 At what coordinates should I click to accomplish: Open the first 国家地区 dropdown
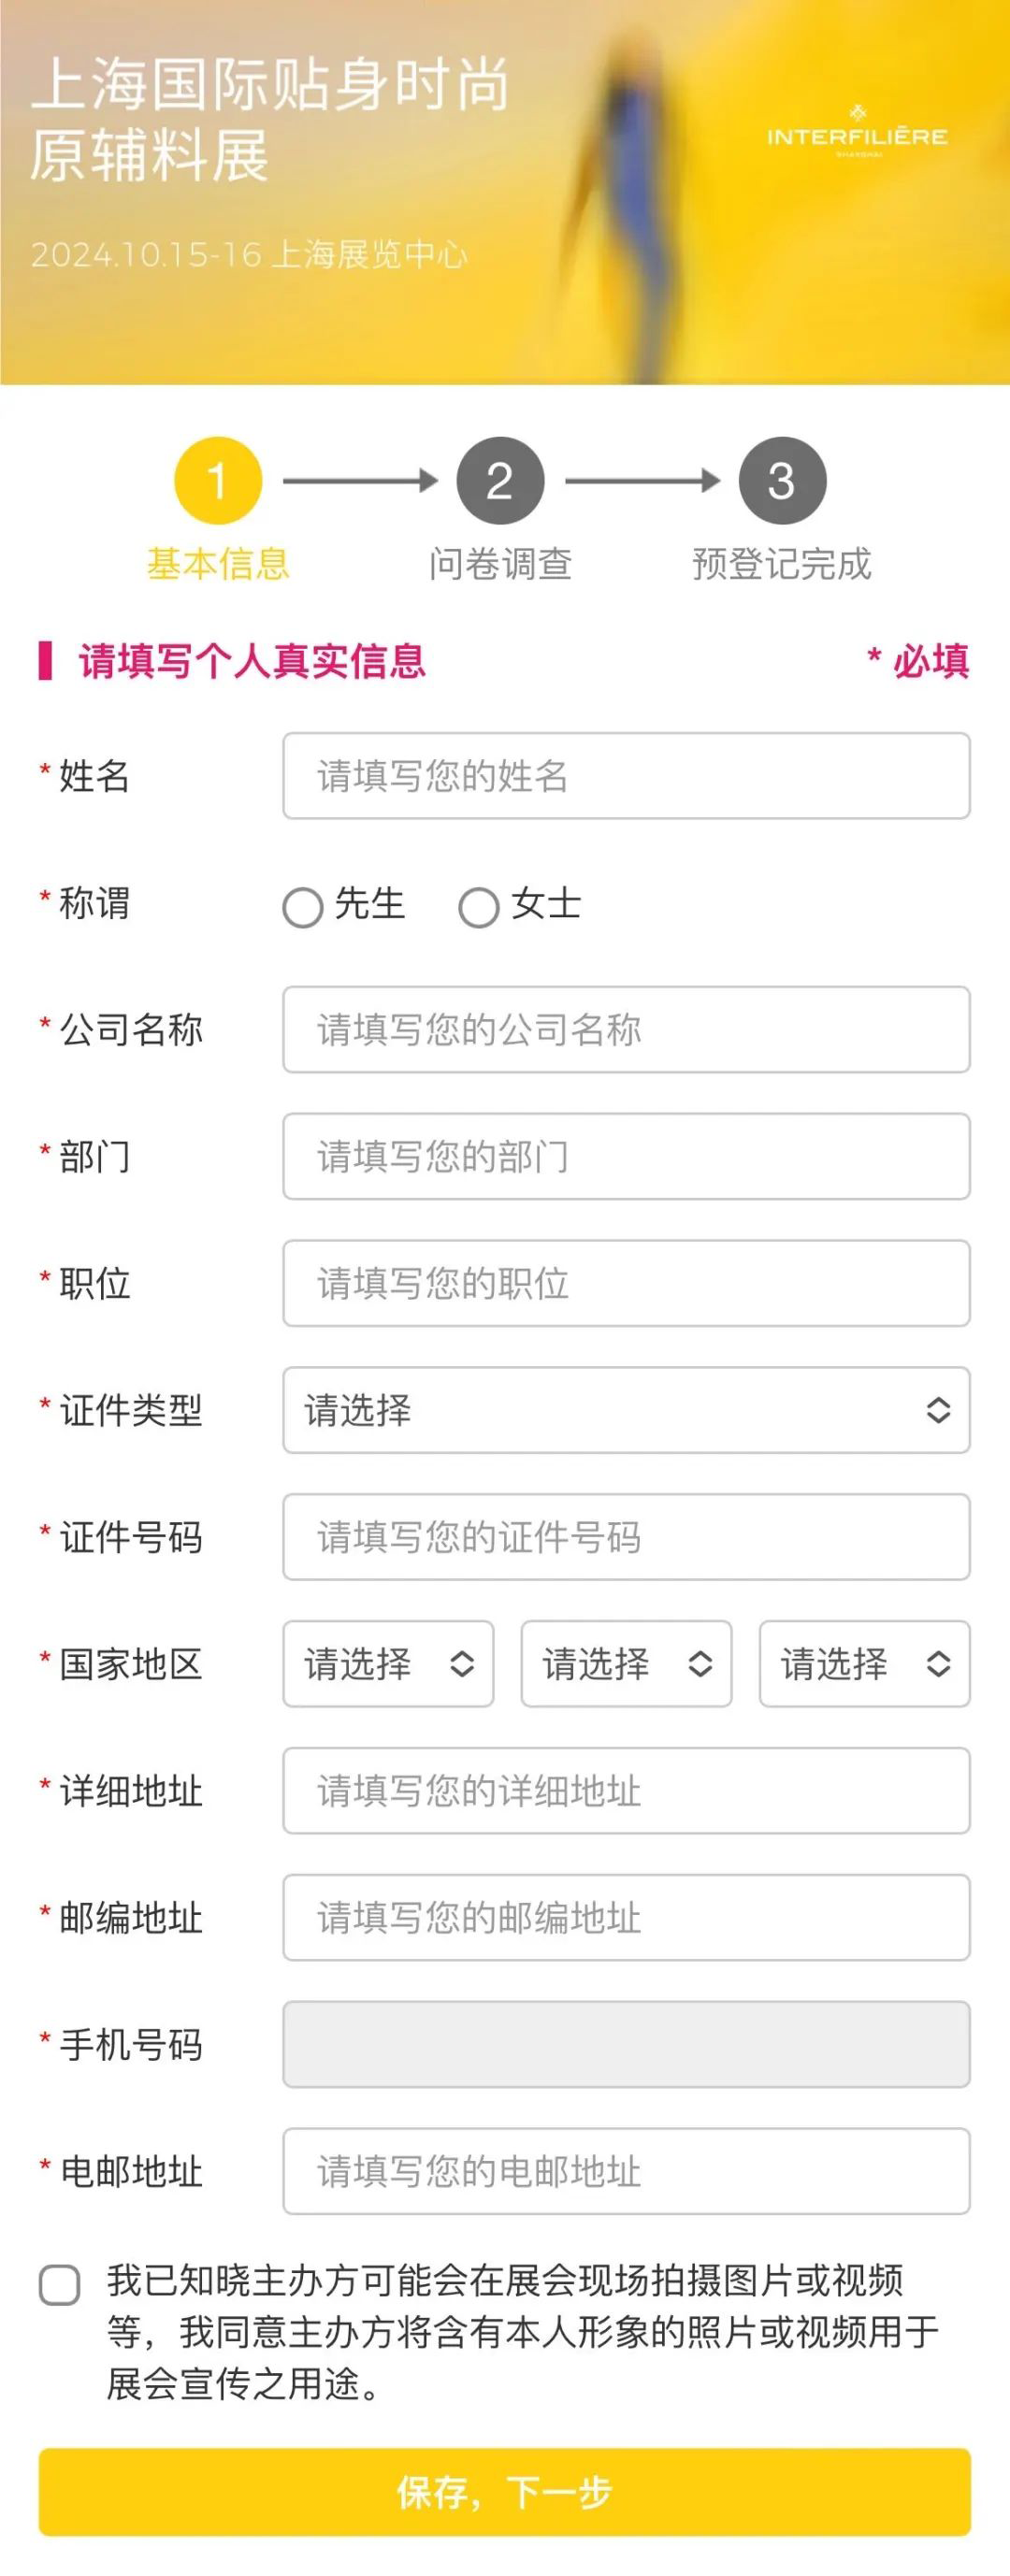(388, 1664)
